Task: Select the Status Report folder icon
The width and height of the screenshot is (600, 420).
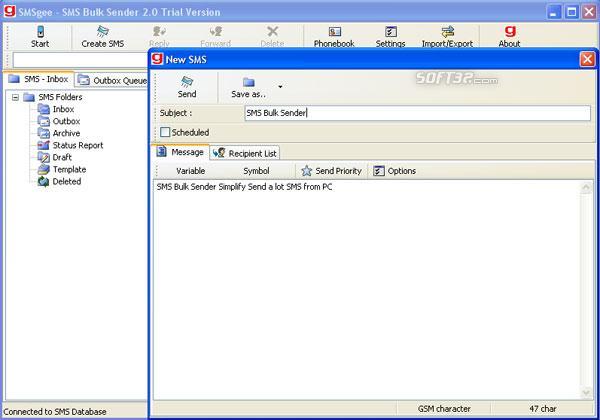Action: click(44, 145)
